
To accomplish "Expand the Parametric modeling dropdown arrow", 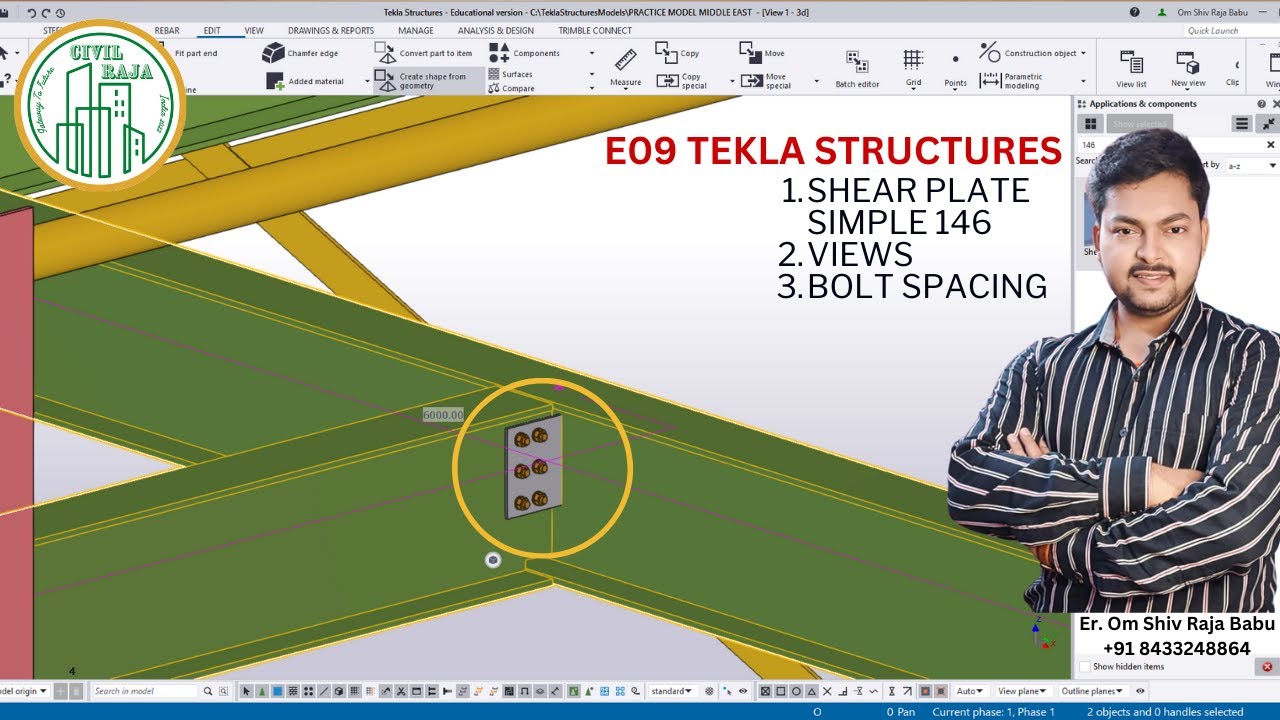I will point(1082,81).
